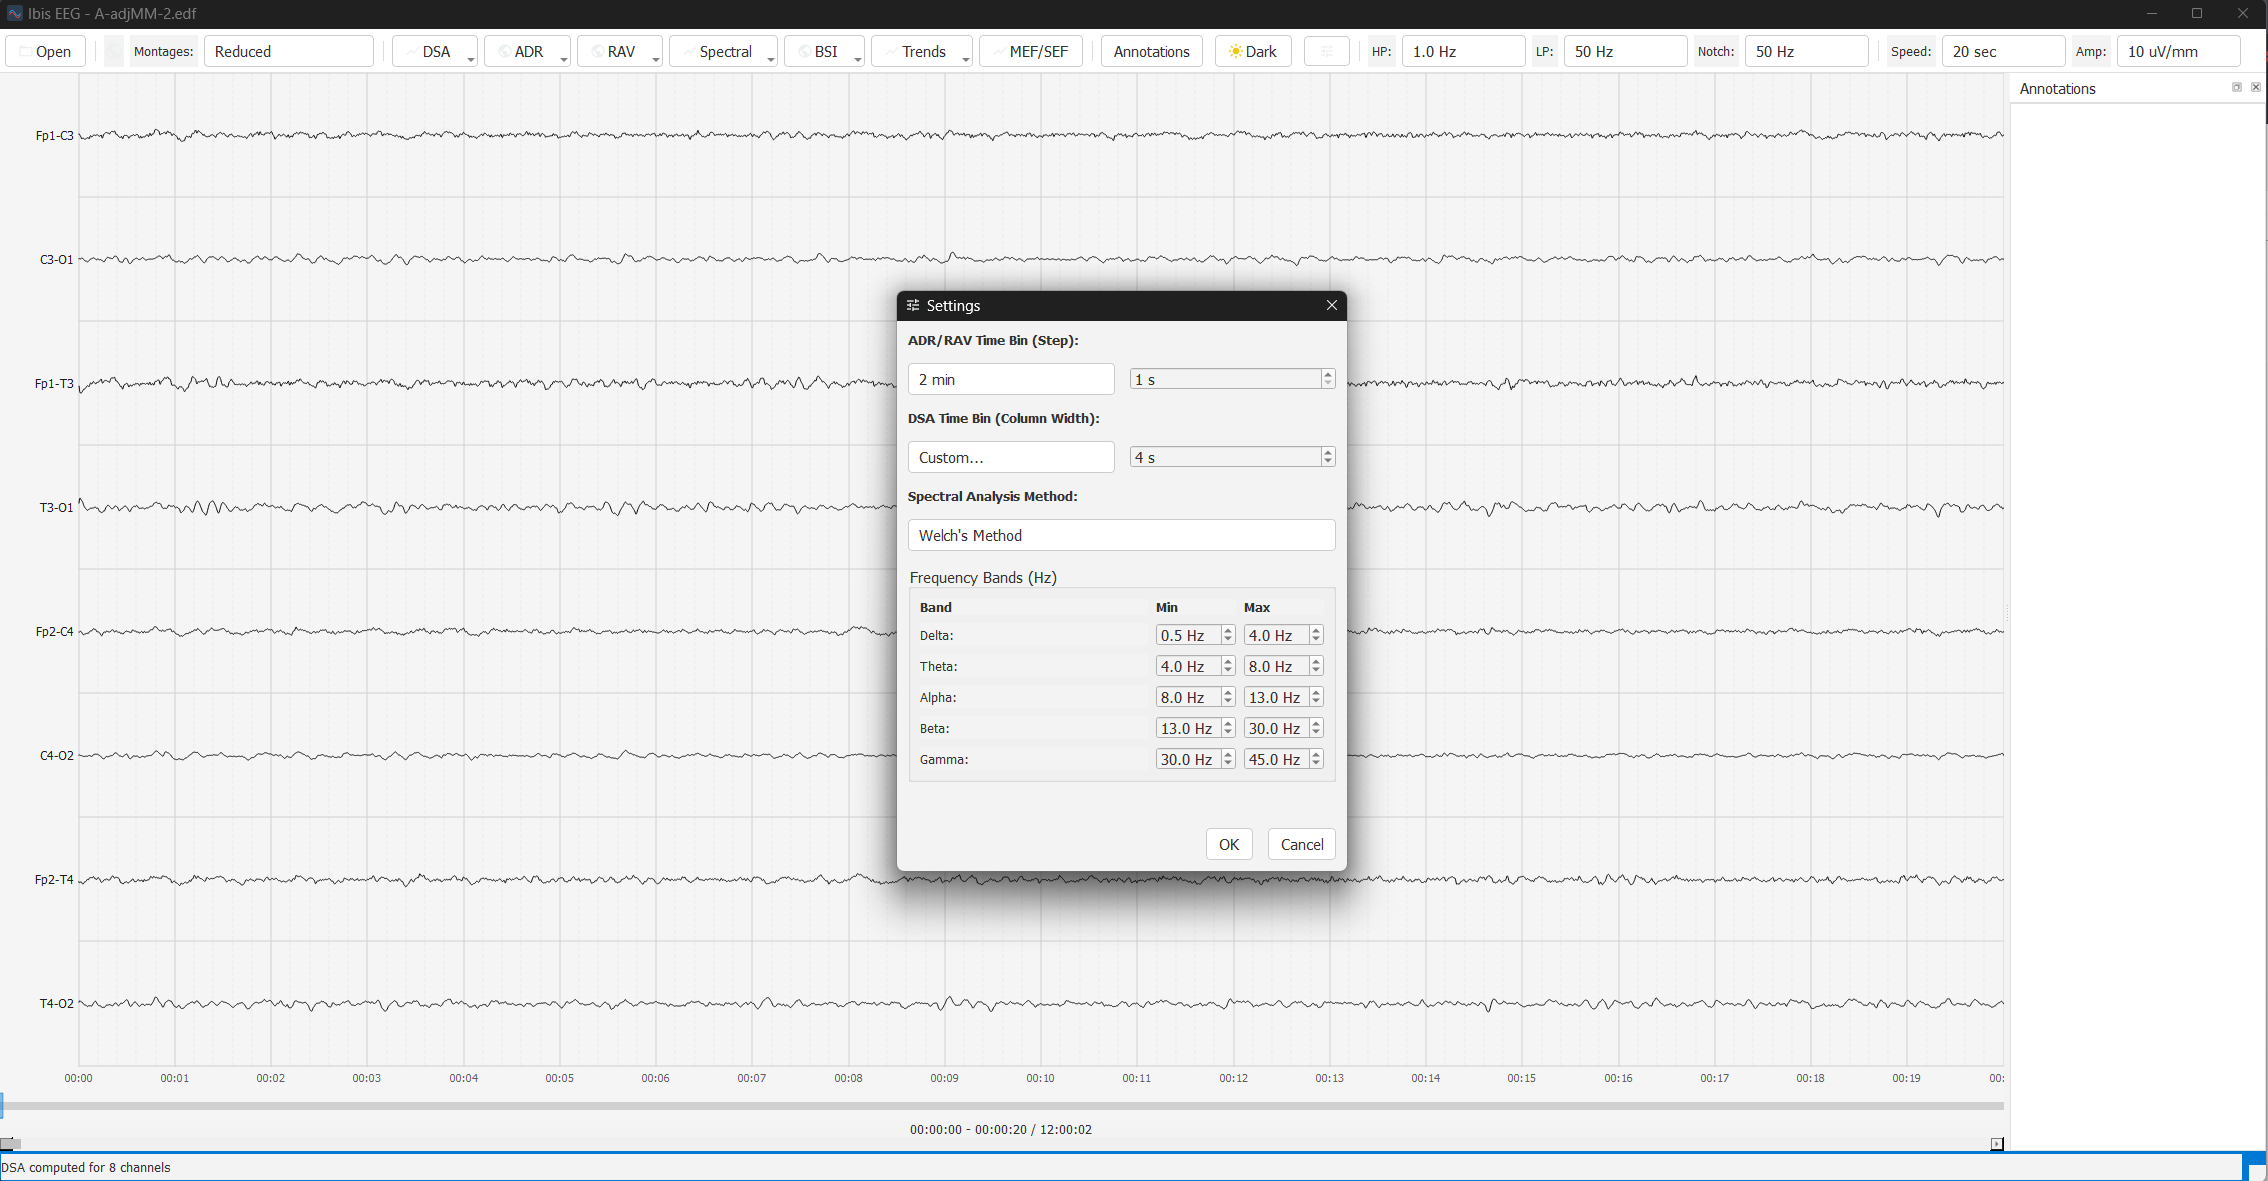
Task: Toggle the Annotations panel button
Action: point(1151,52)
